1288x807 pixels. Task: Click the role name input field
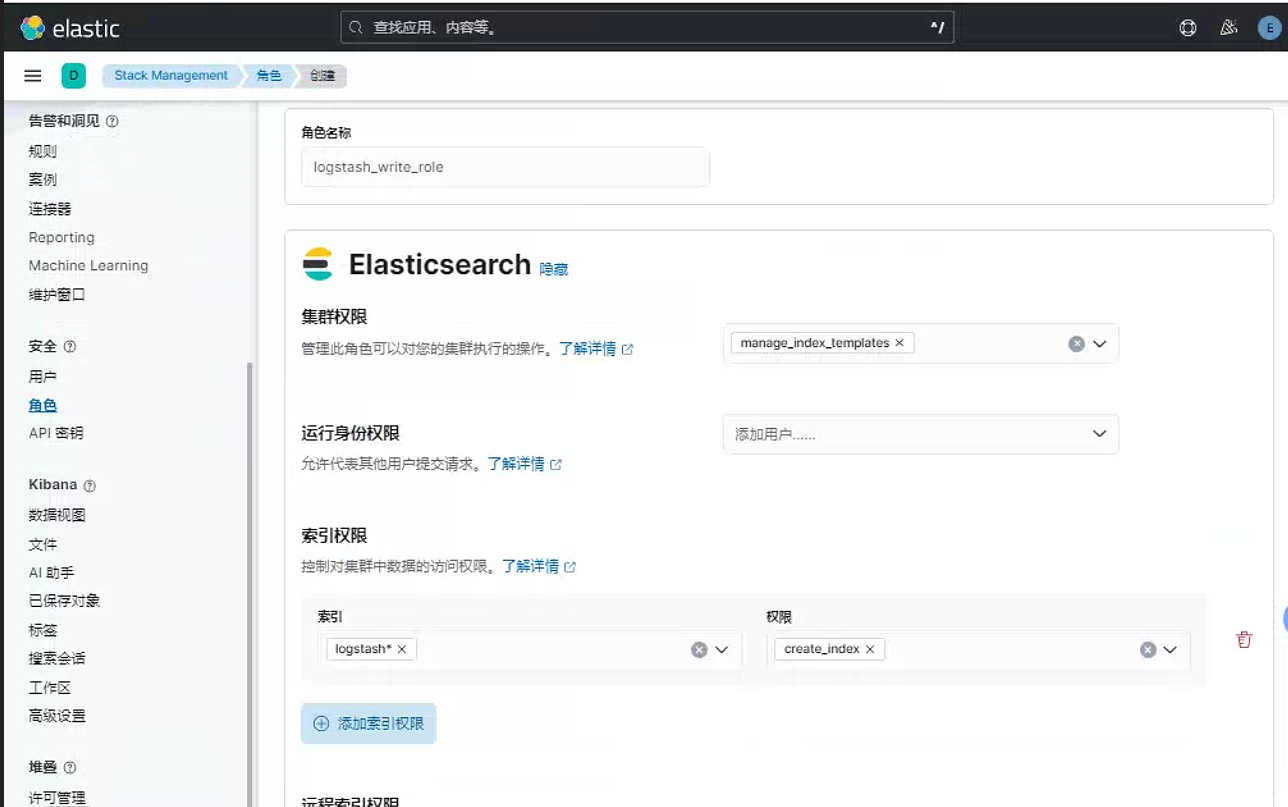pos(505,167)
